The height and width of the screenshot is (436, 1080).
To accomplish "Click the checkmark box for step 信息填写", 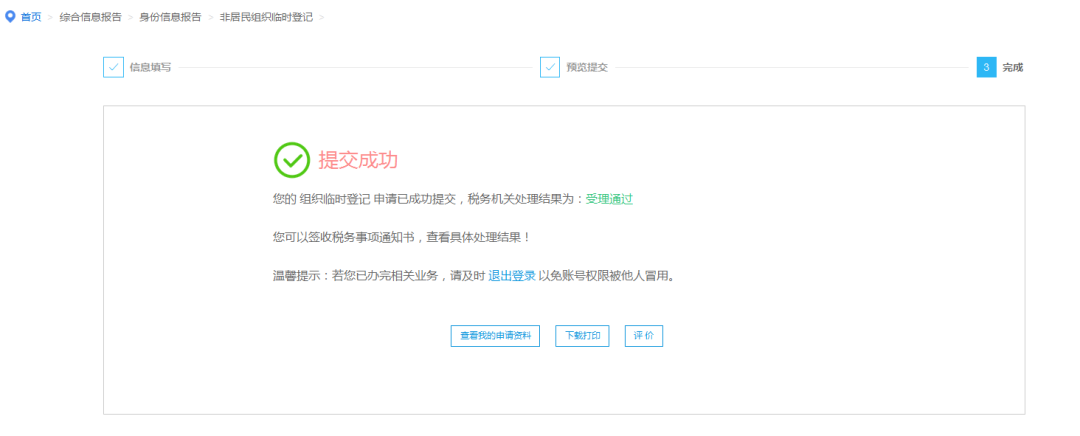I will click(x=113, y=67).
